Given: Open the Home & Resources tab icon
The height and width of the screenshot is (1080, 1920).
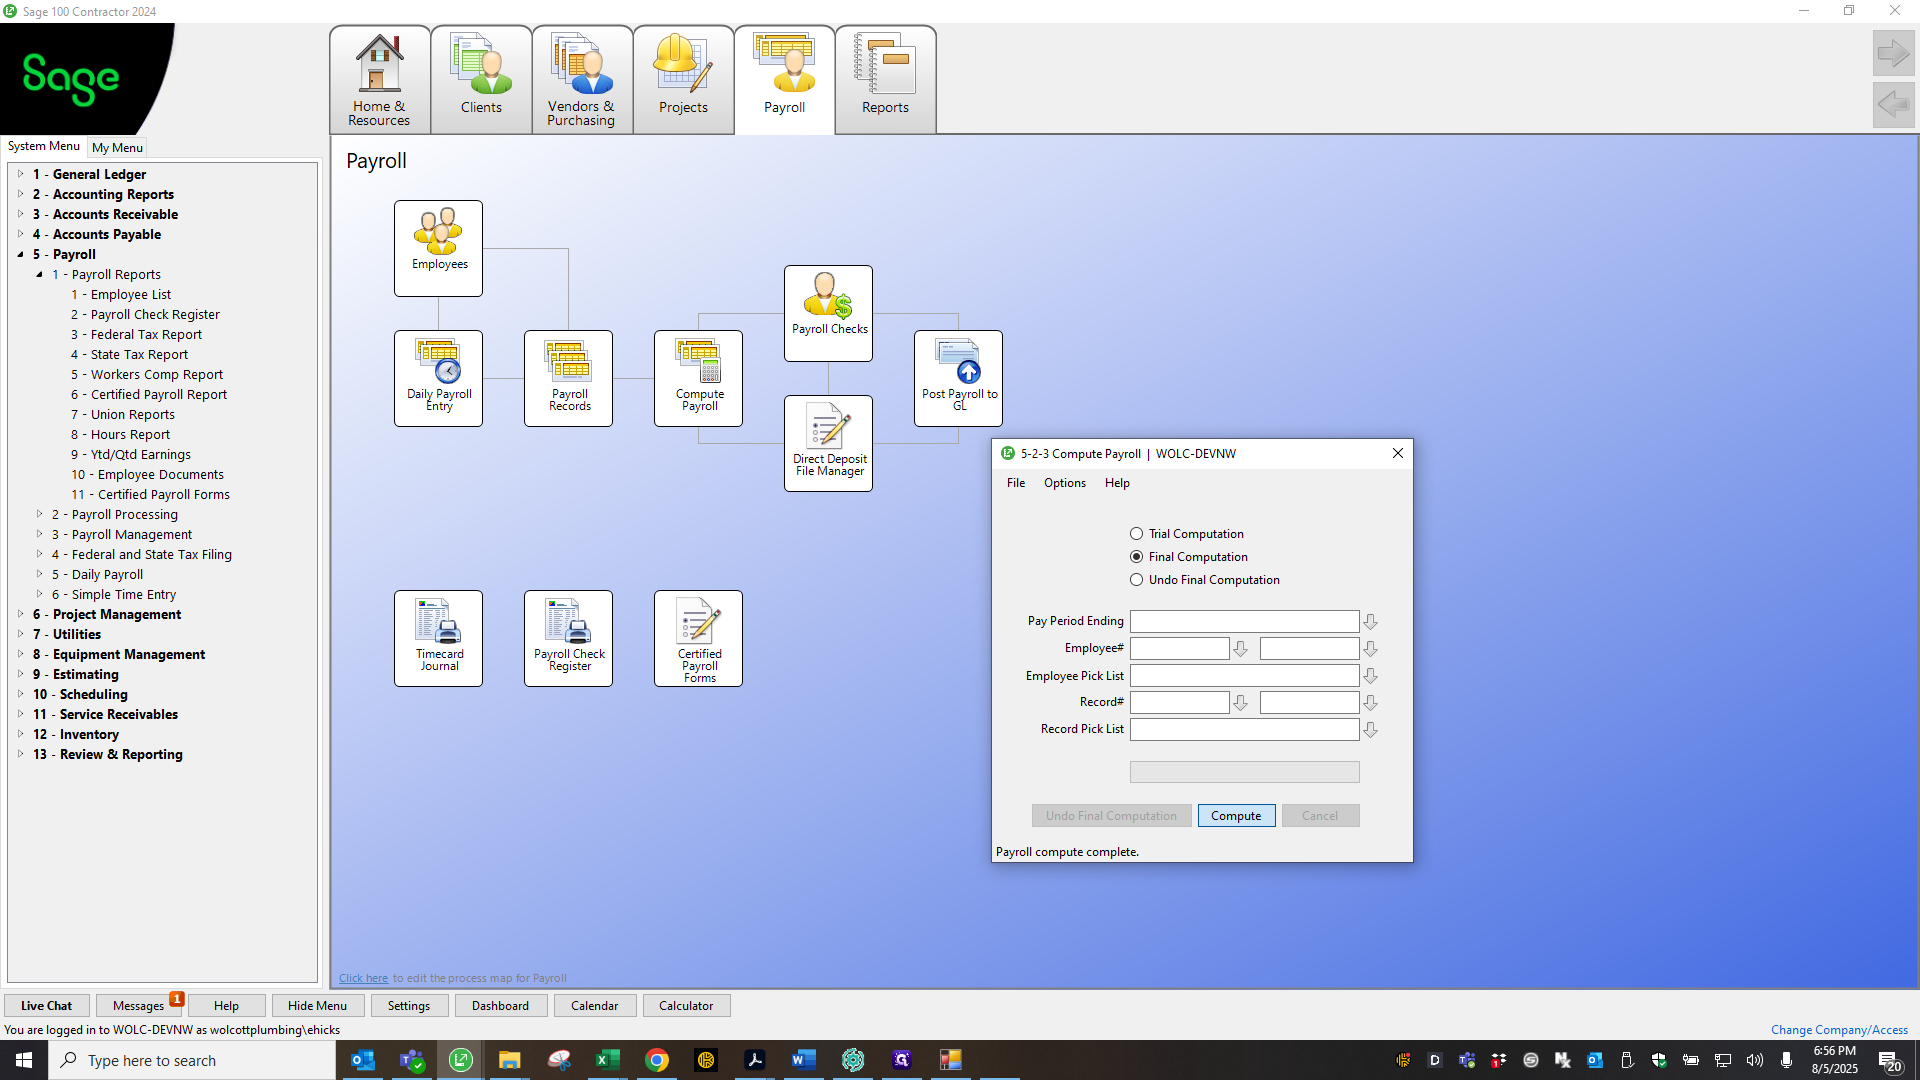Looking at the screenshot, I should click(x=379, y=80).
